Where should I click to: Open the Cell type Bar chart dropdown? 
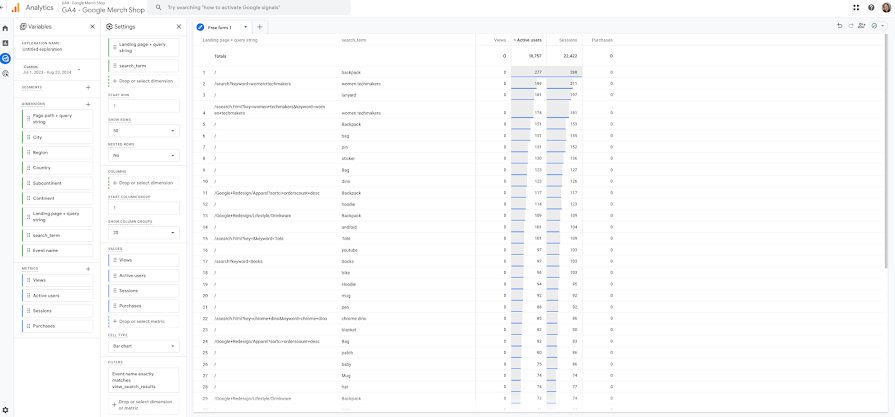click(144, 346)
